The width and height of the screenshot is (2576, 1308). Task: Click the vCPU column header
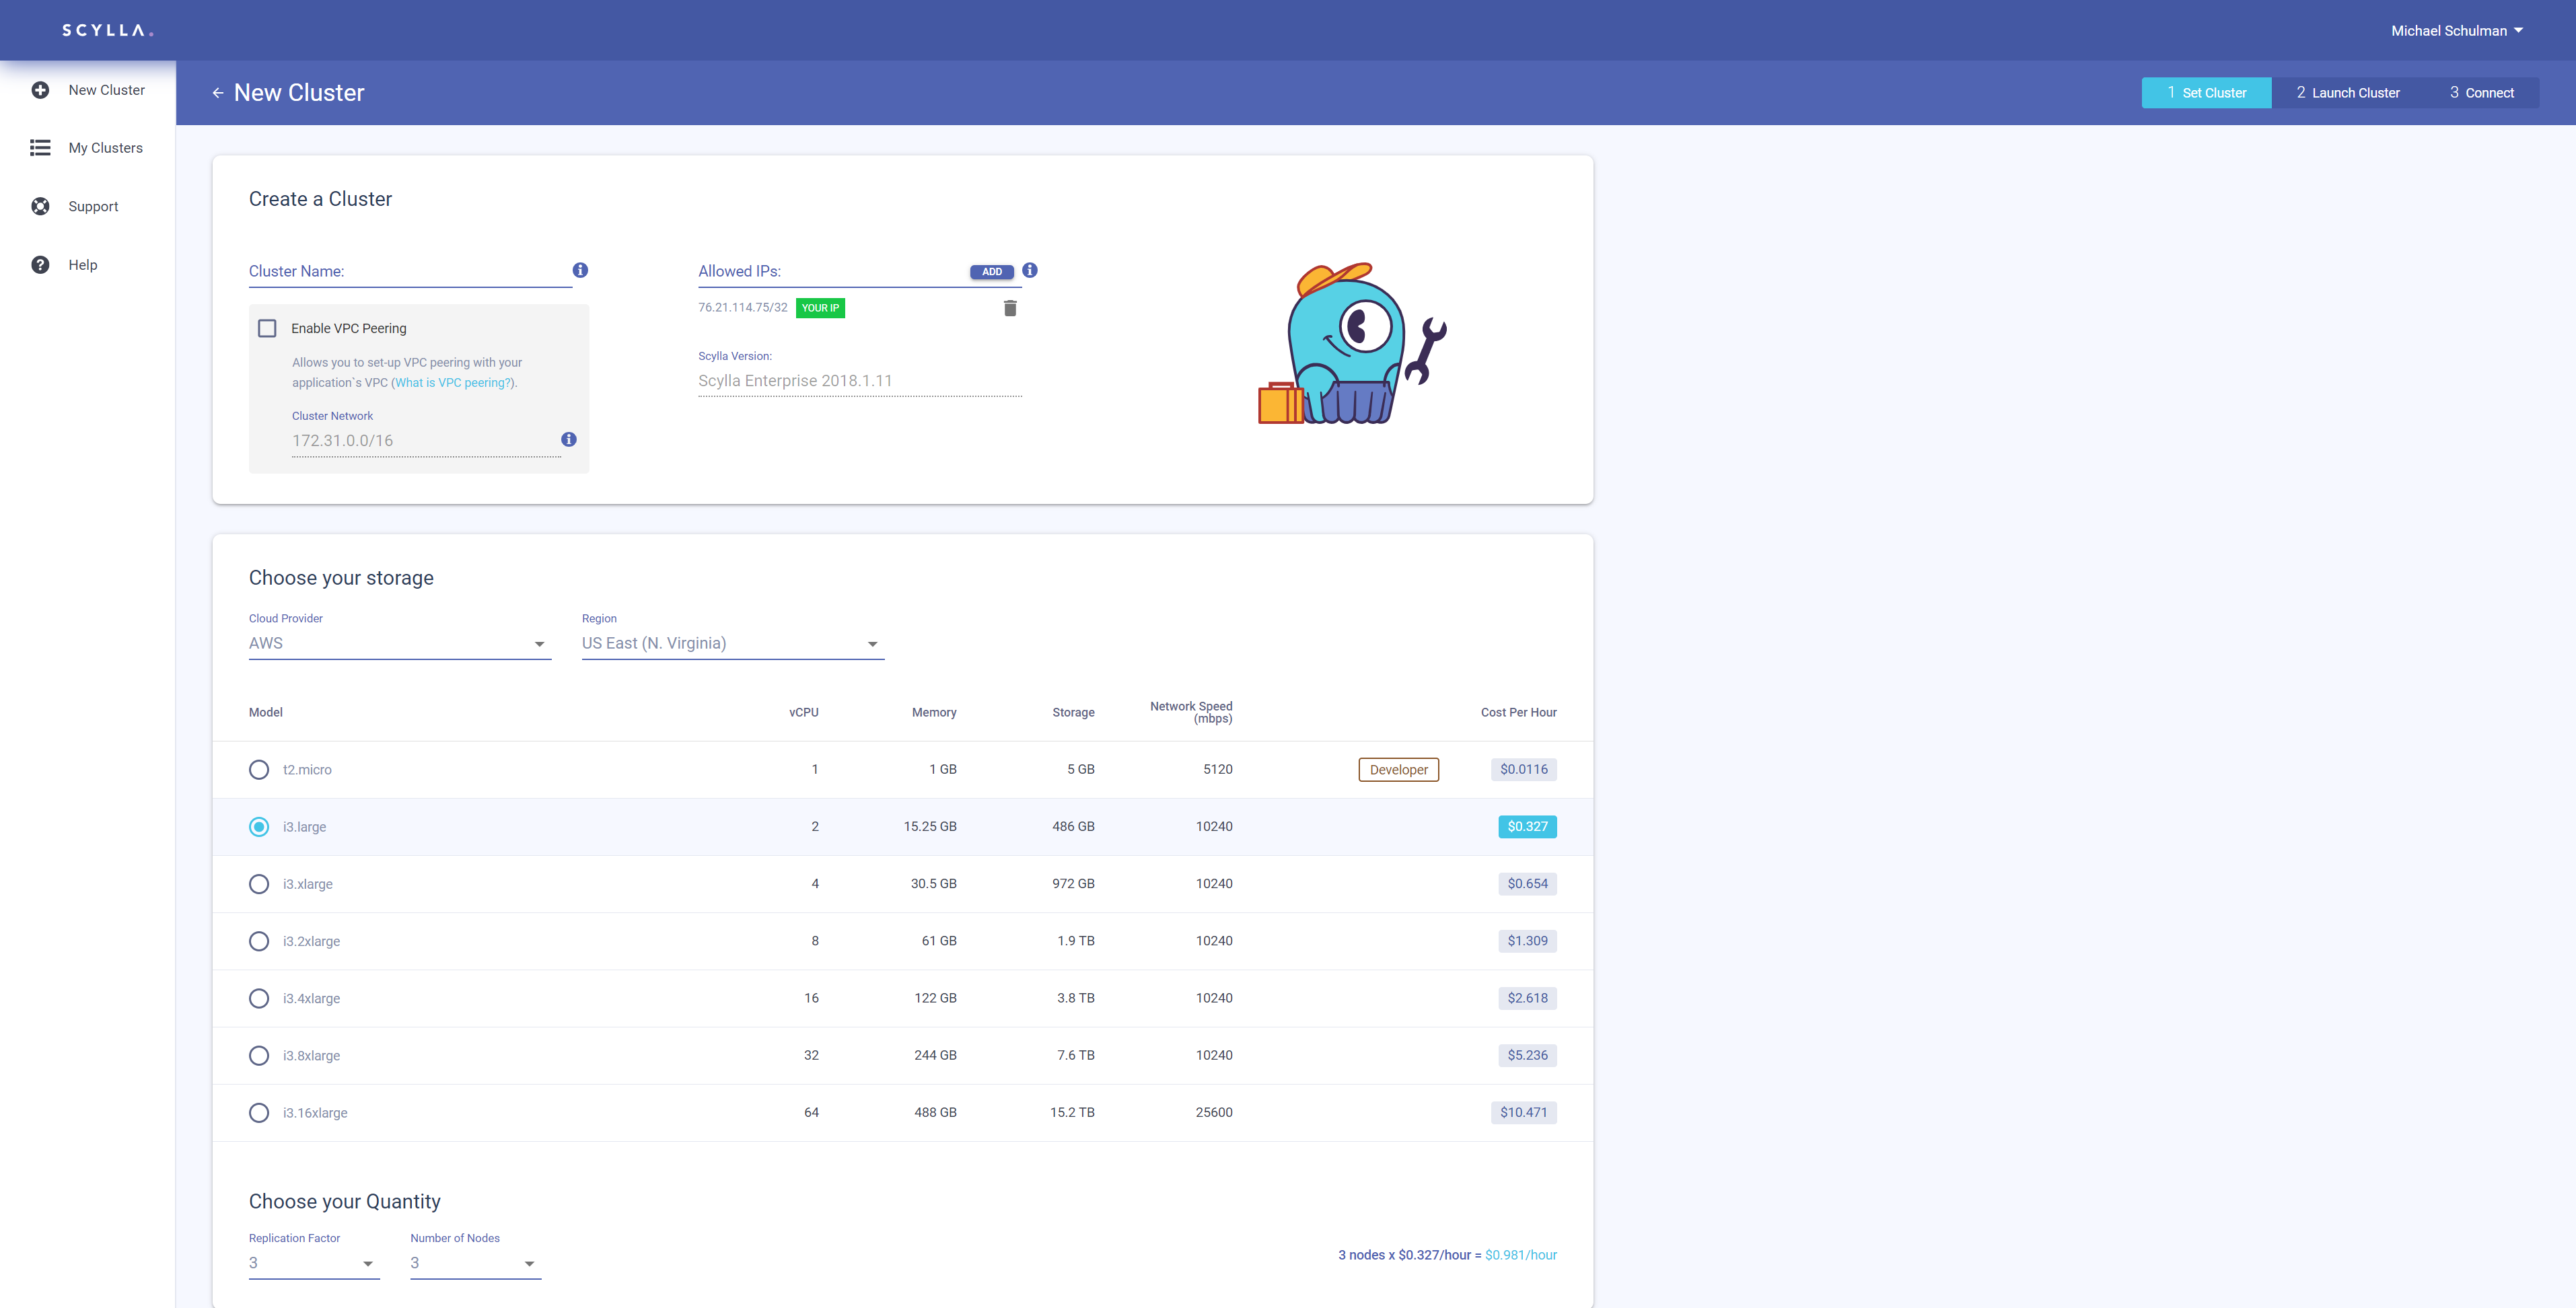pos(803,712)
